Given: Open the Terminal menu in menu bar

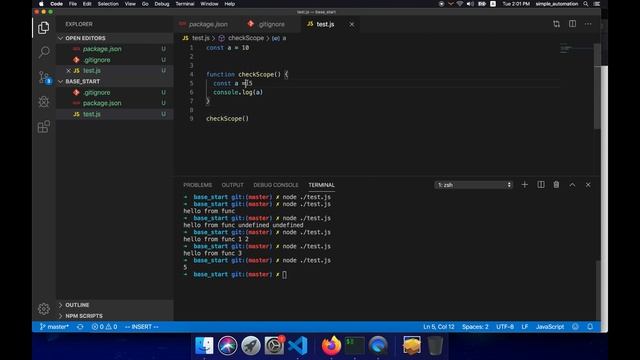Looking at the screenshot, I should [x=184, y=4].
